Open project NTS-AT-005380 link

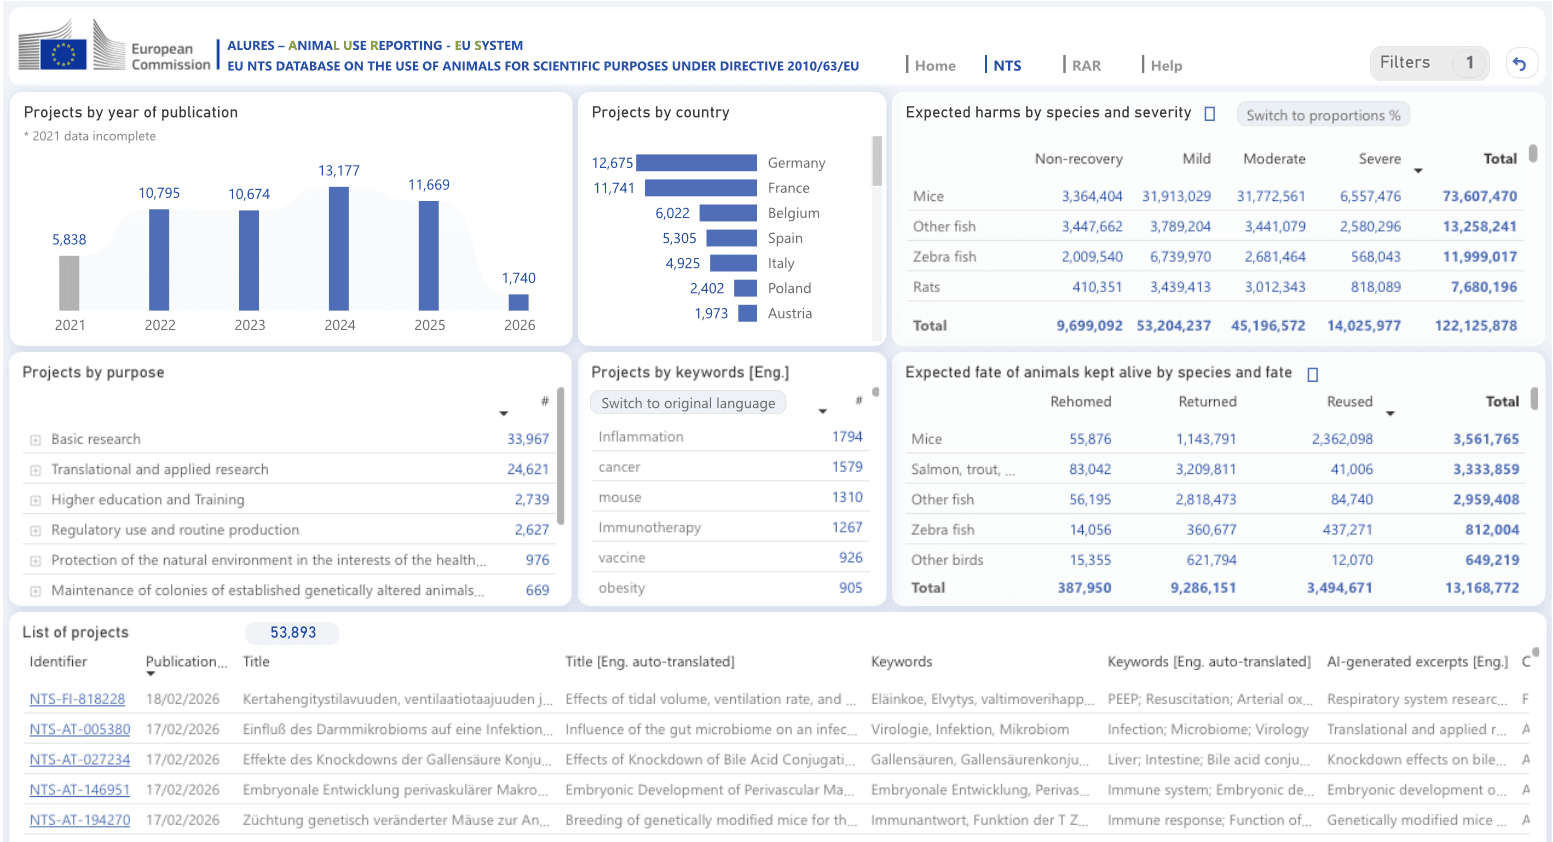point(79,729)
